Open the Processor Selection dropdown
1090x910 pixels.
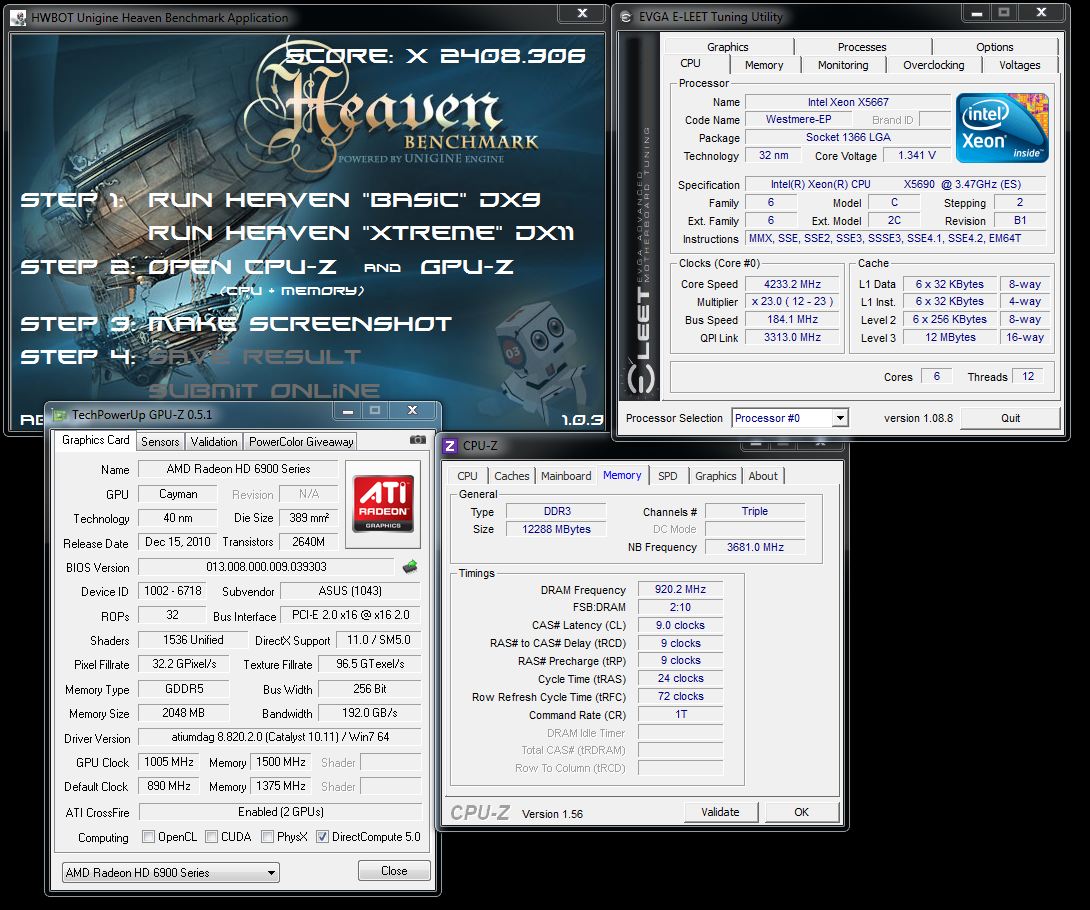click(790, 418)
